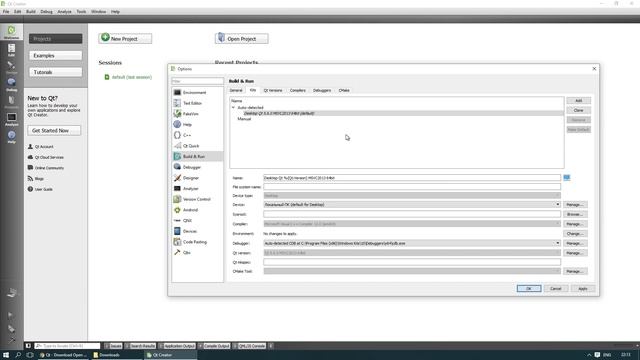Switch to Projects mode in Qt Creator sidebar
Image resolution: width=640 pixels, height=360 pixels.
[x=11, y=102]
